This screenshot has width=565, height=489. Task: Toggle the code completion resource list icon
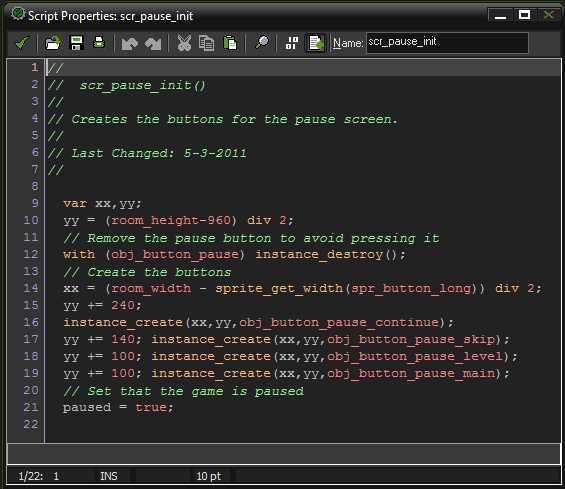316,43
